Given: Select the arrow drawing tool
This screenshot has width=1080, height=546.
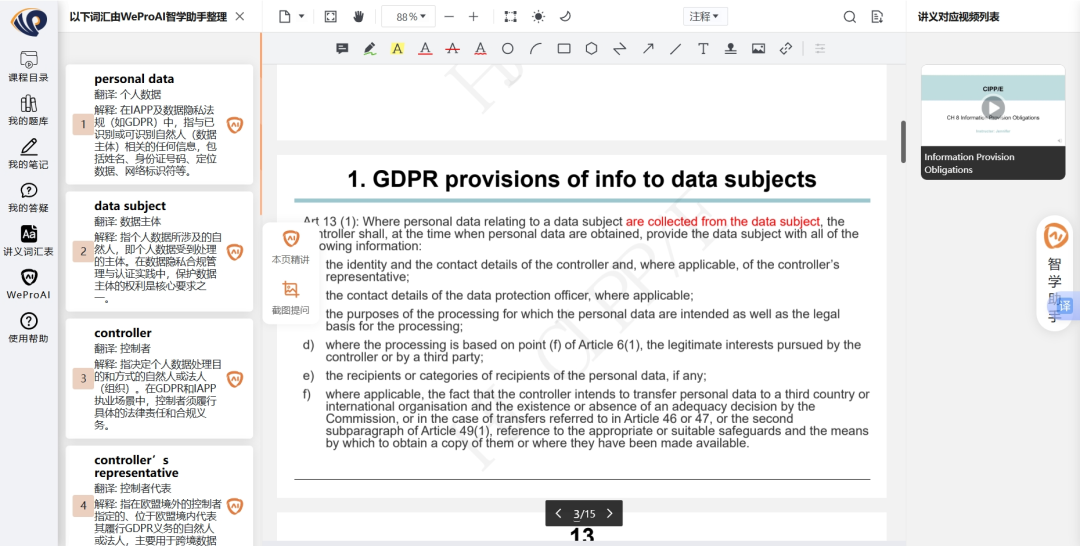Looking at the screenshot, I should pyautogui.click(x=648, y=48).
